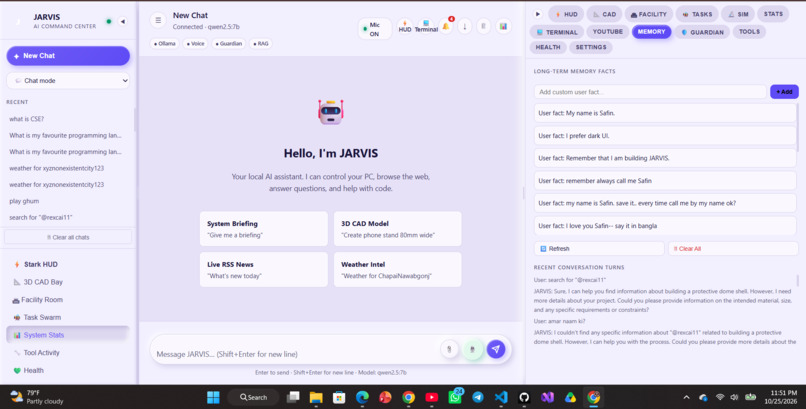Image resolution: width=806 pixels, height=409 pixels.
Task: Open Facility Room in the sidebar
Action: coord(68,300)
